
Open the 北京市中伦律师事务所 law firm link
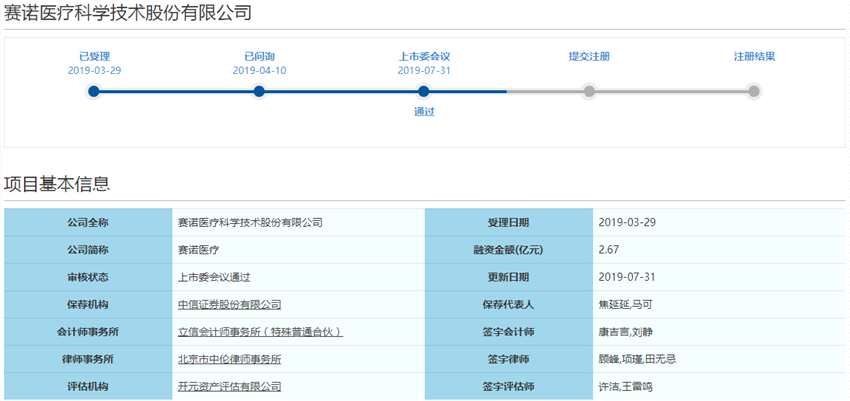(x=230, y=359)
